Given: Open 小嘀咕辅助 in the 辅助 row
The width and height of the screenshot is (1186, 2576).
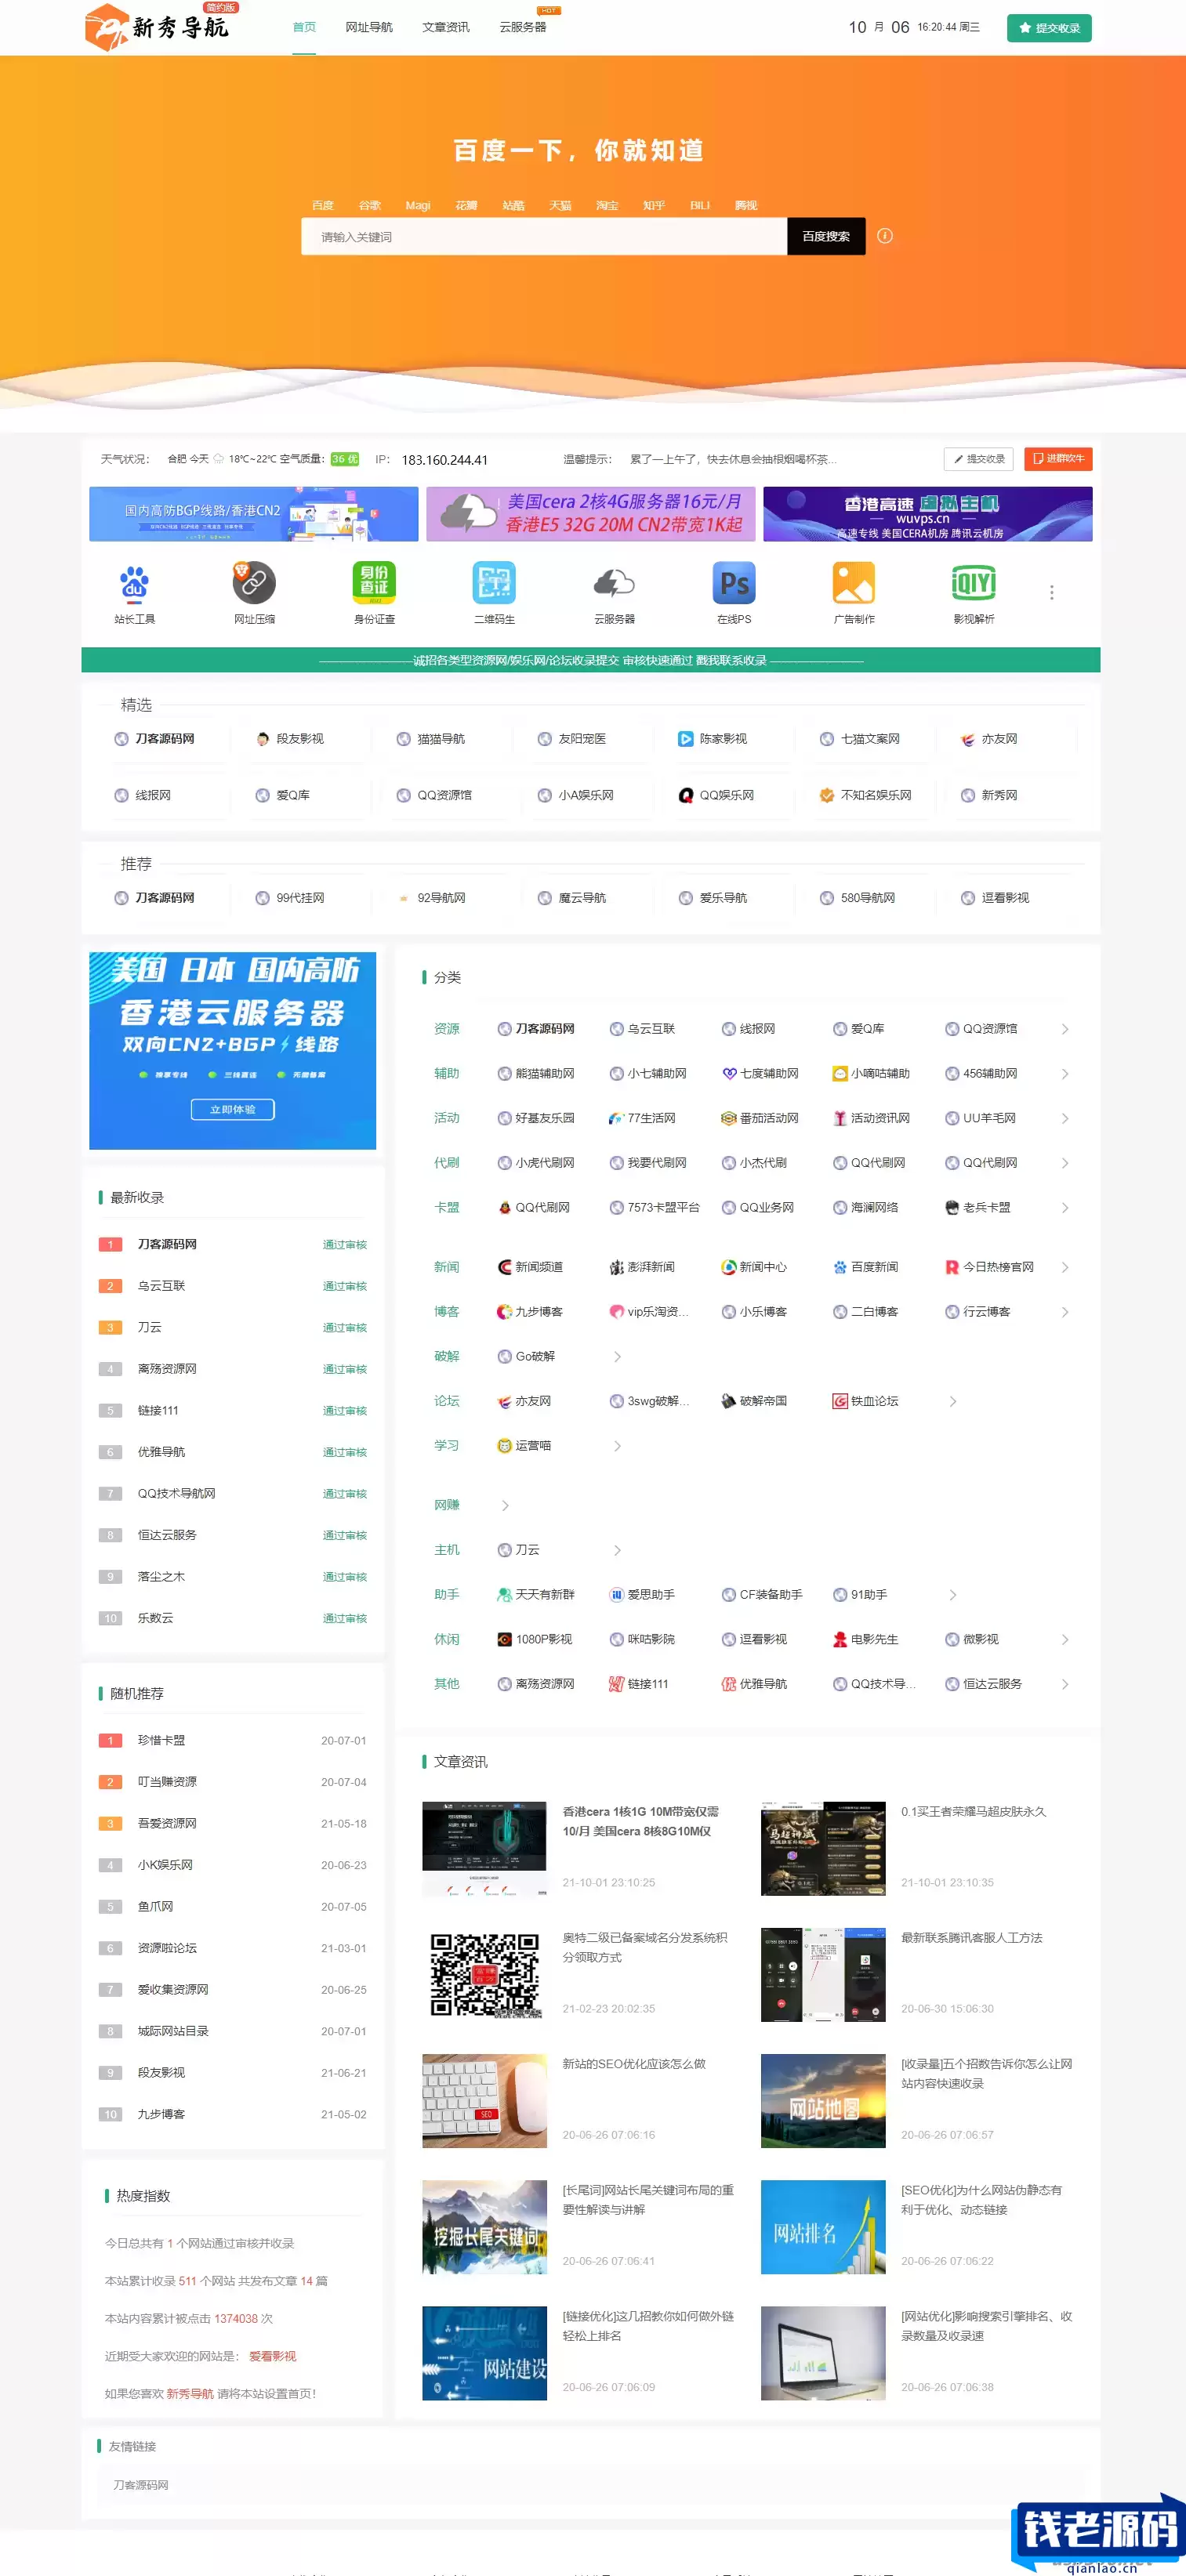Looking at the screenshot, I should click(x=871, y=1073).
